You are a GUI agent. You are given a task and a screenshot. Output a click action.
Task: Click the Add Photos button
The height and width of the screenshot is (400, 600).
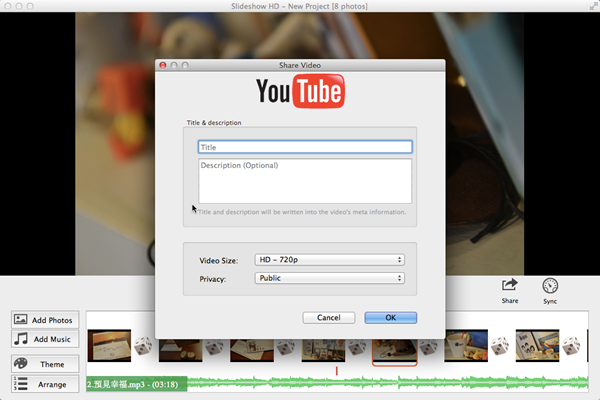click(x=45, y=320)
